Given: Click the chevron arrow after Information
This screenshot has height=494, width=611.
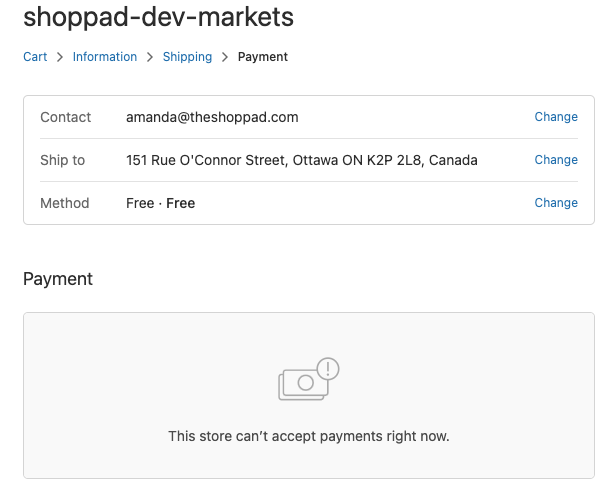Looking at the screenshot, I should click(150, 57).
